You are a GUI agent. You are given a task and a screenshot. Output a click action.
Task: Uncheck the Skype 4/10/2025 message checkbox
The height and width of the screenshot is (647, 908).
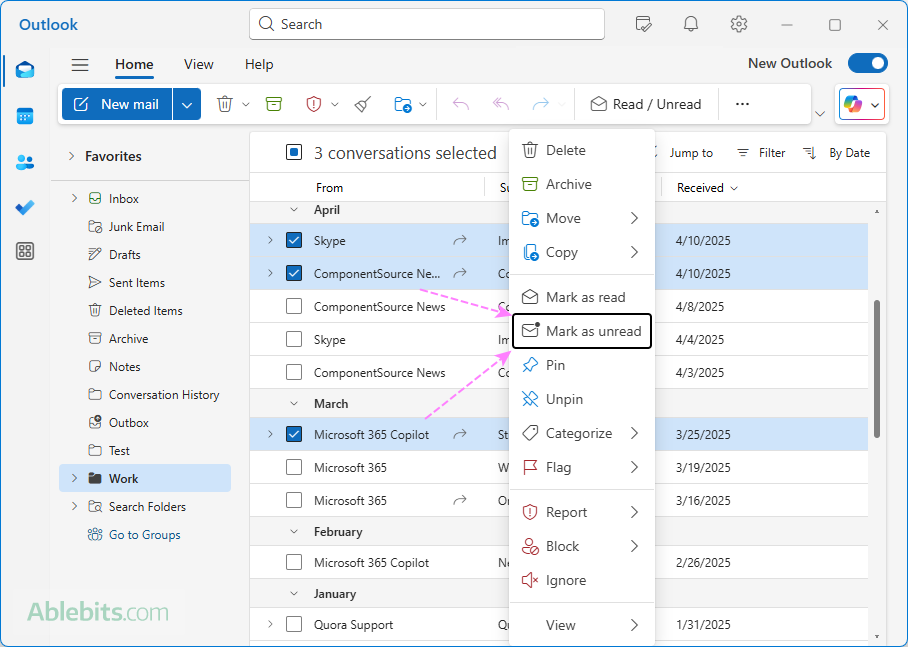click(294, 240)
